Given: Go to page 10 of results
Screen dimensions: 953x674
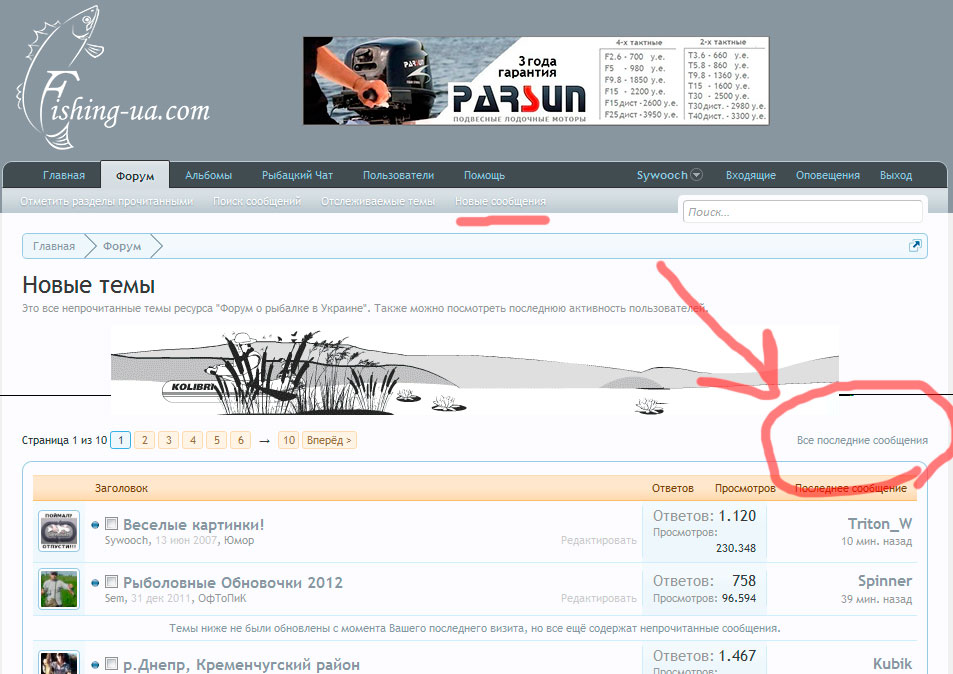Looking at the screenshot, I should pos(288,440).
